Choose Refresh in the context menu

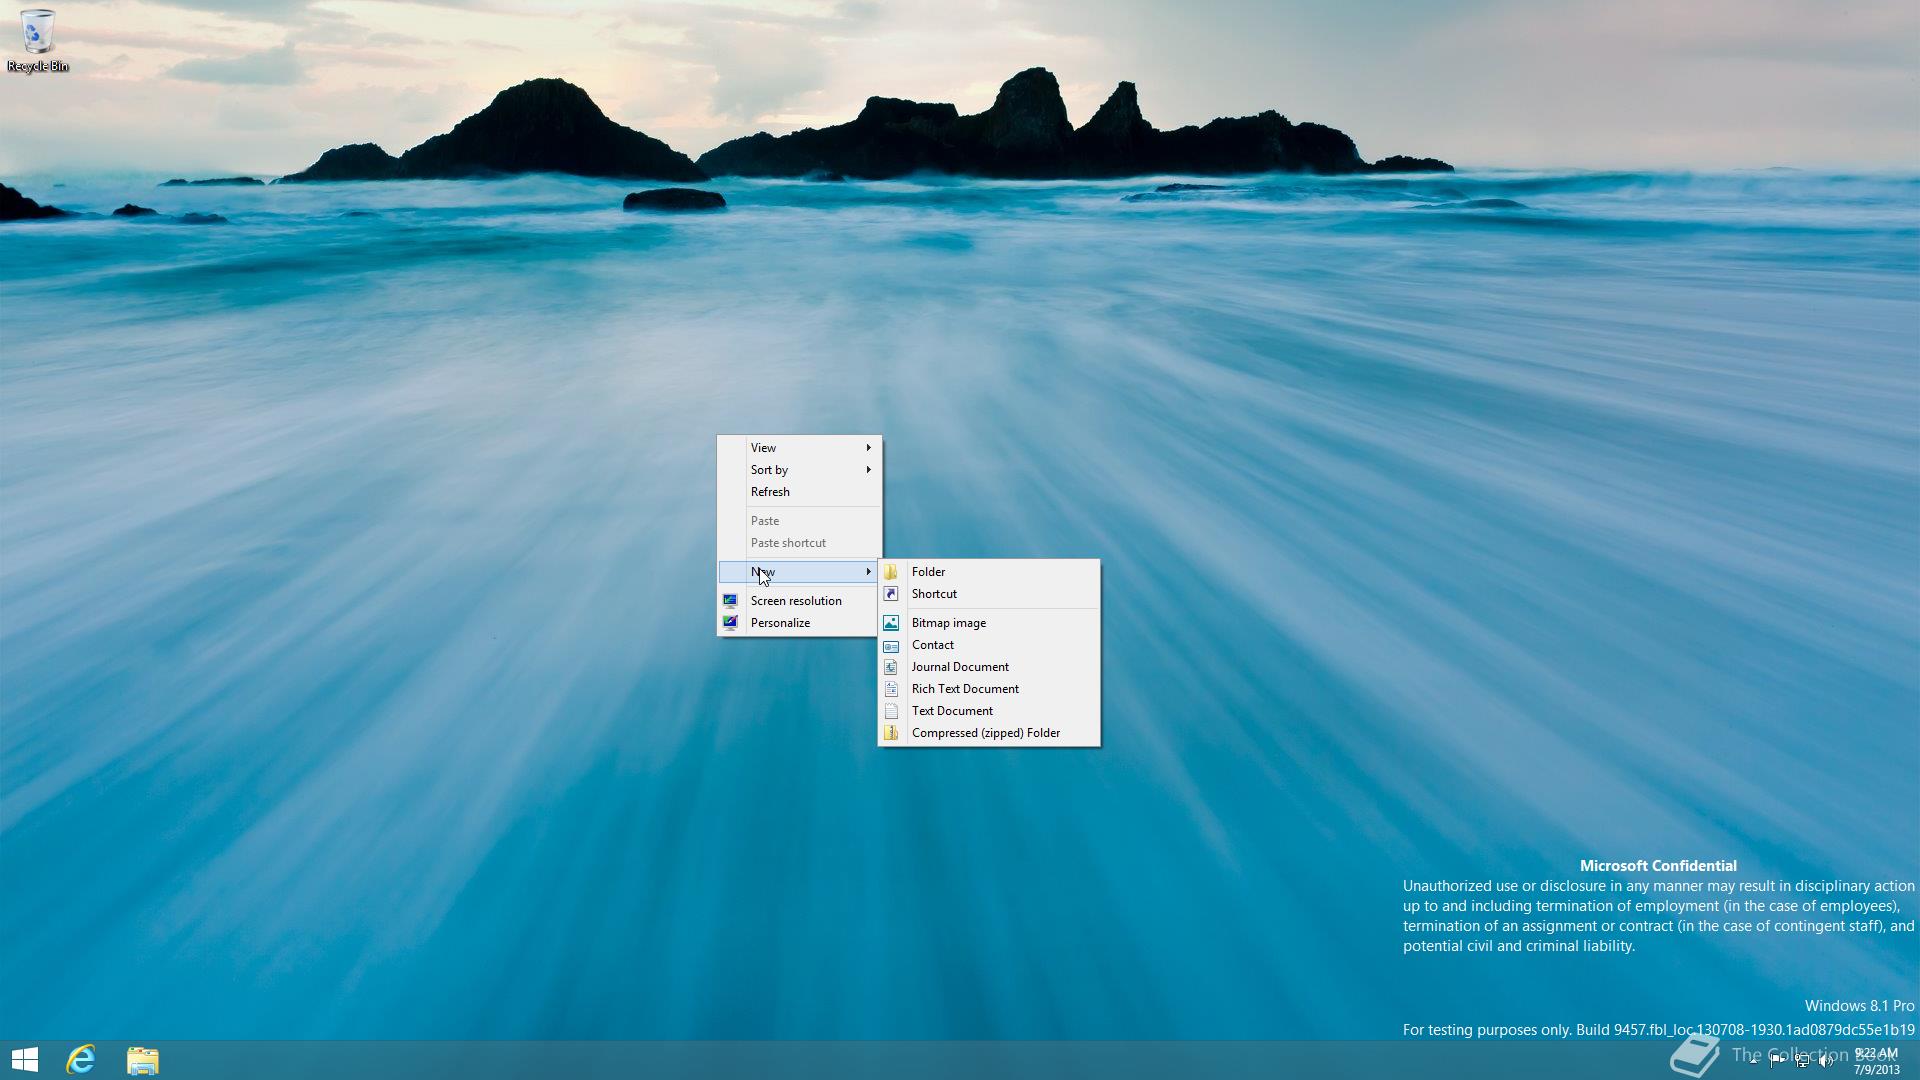[x=800, y=491]
